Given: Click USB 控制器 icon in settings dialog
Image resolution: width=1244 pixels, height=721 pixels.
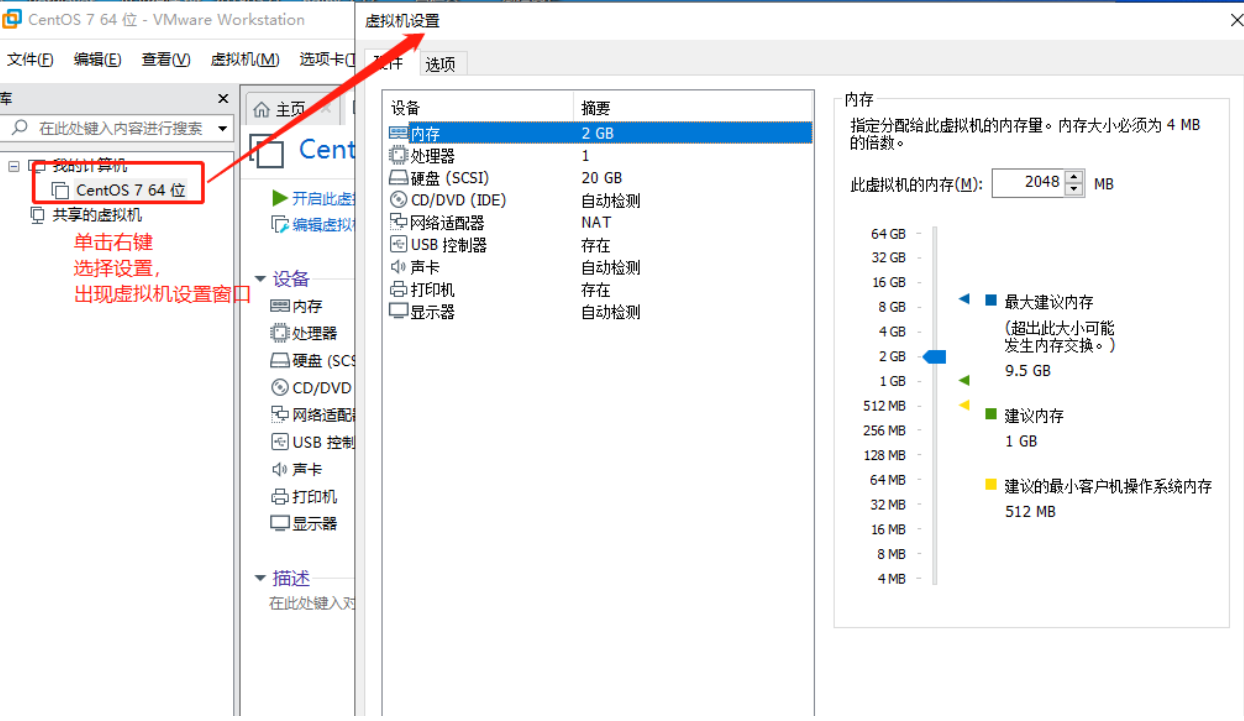Looking at the screenshot, I should click(398, 245).
